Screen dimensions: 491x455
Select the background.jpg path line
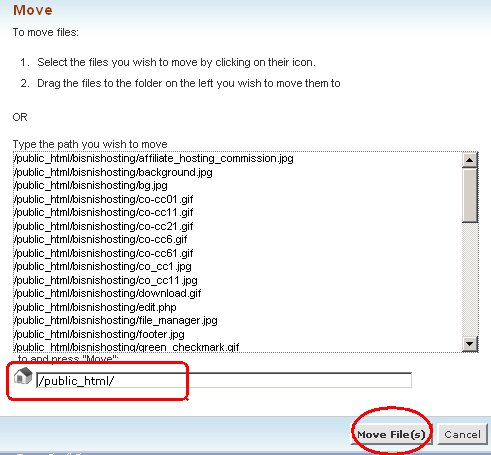[113, 172]
